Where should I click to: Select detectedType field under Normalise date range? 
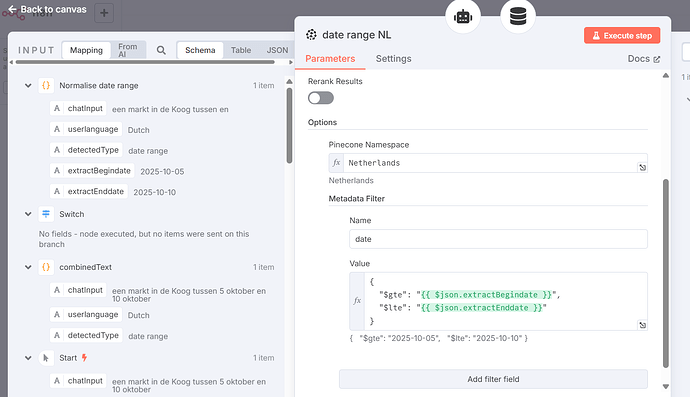click(93, 150)
